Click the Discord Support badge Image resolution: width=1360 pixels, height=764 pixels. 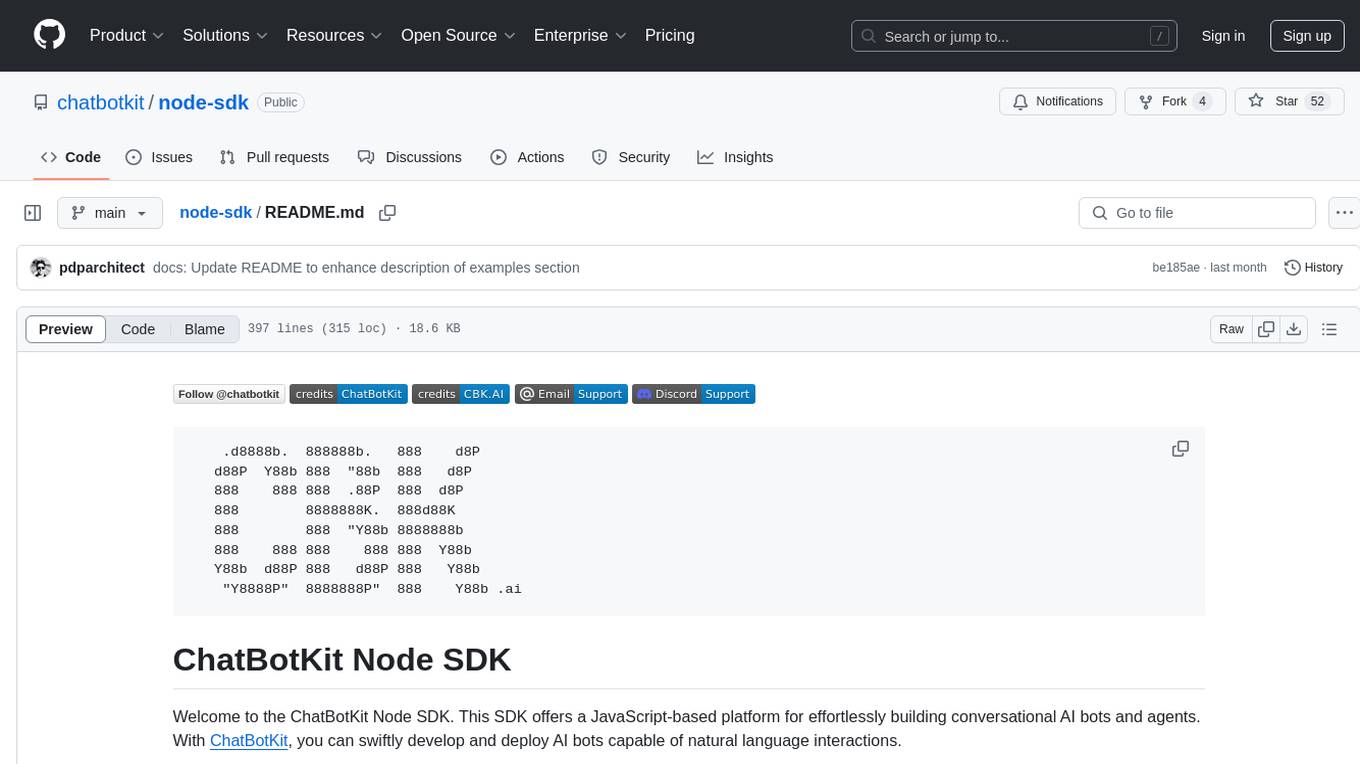pyautogui.click(x=694, y=394)
